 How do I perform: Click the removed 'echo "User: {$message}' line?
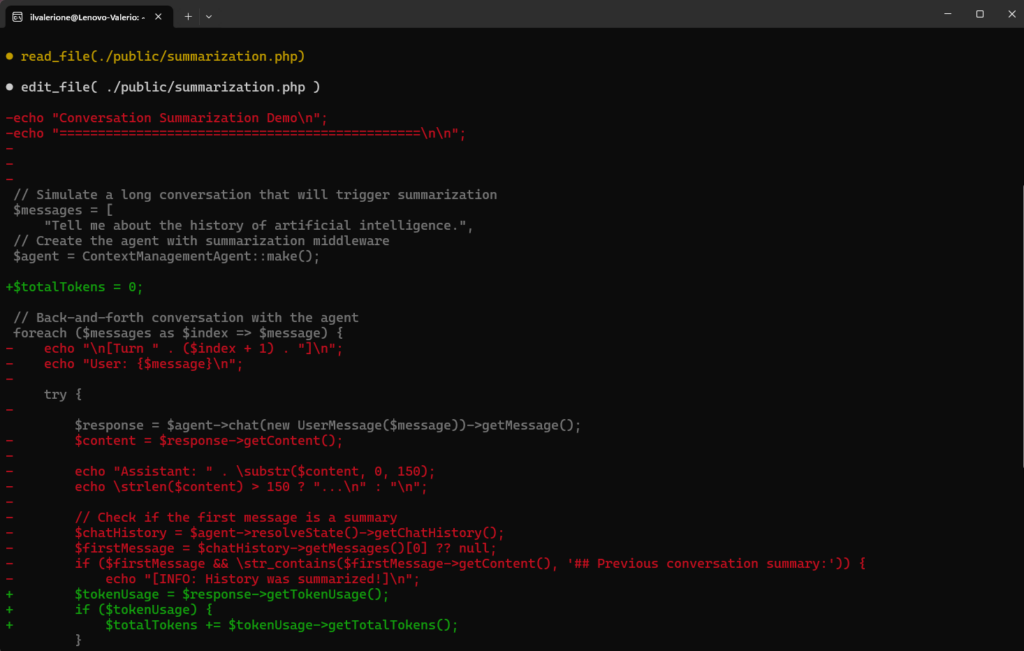point(143,364)
